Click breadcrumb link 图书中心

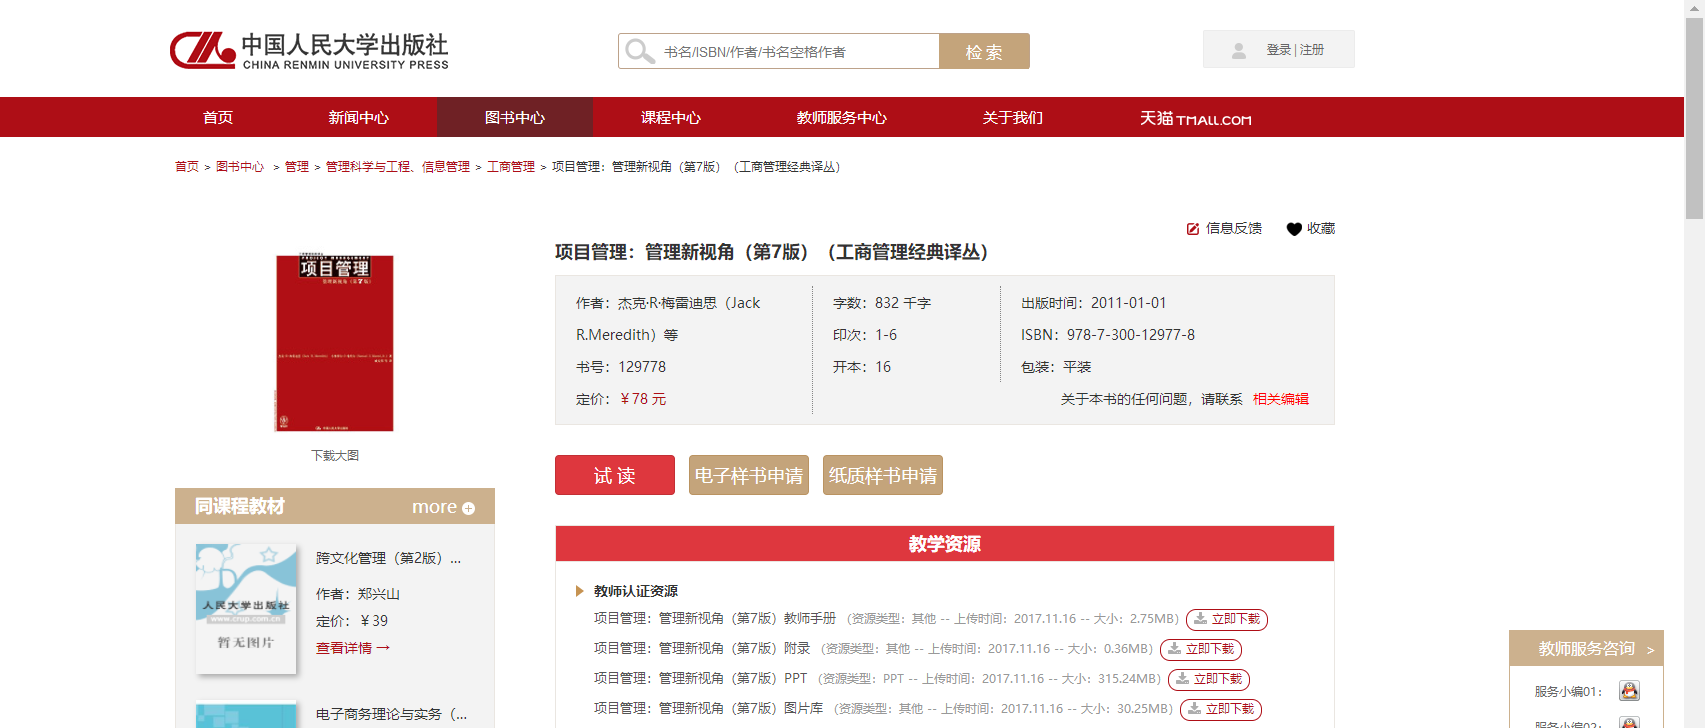(240, 167)
